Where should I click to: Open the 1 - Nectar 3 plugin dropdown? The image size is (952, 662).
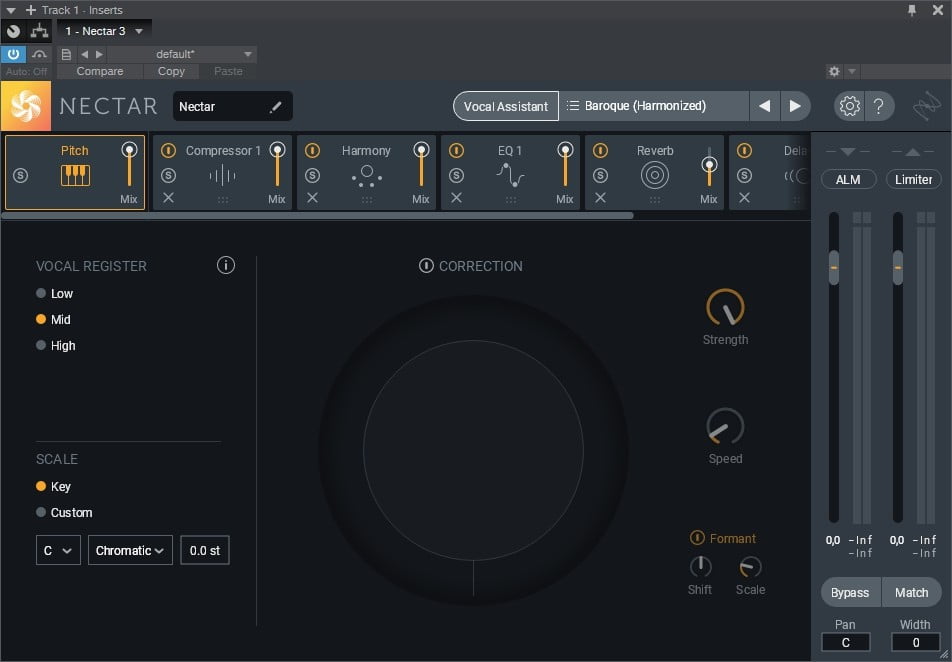click(104, 31)
